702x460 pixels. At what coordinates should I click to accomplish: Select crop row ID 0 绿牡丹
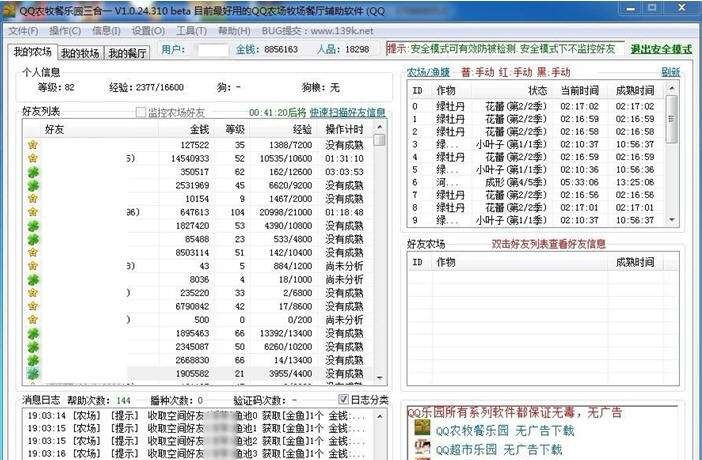tap(536, 107)
